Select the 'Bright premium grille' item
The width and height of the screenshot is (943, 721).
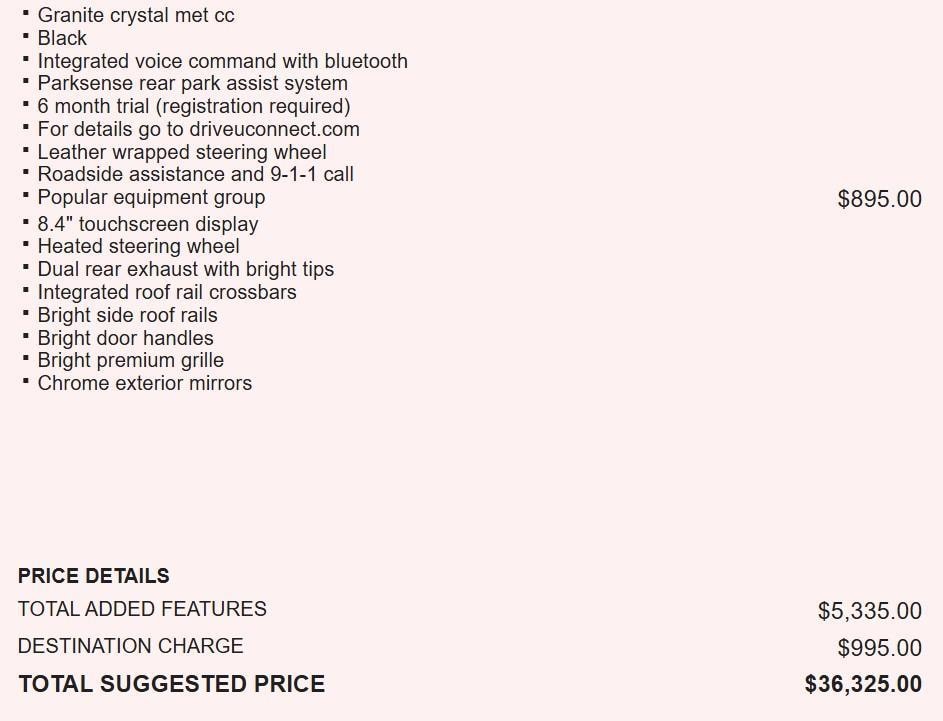pos(130,360)
